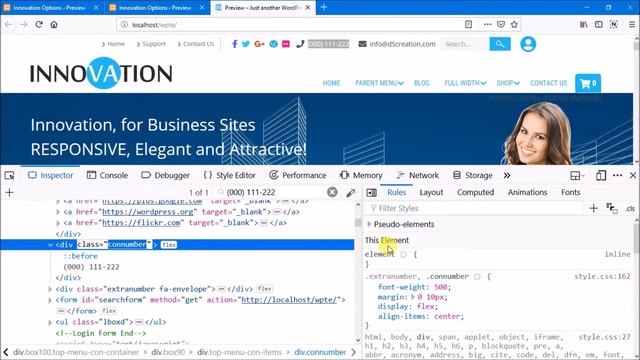Viewport: 640px width, 360px height.
Task: Toggle pseudo-class panel icon next to .cls
Action: tap(612, 209)
